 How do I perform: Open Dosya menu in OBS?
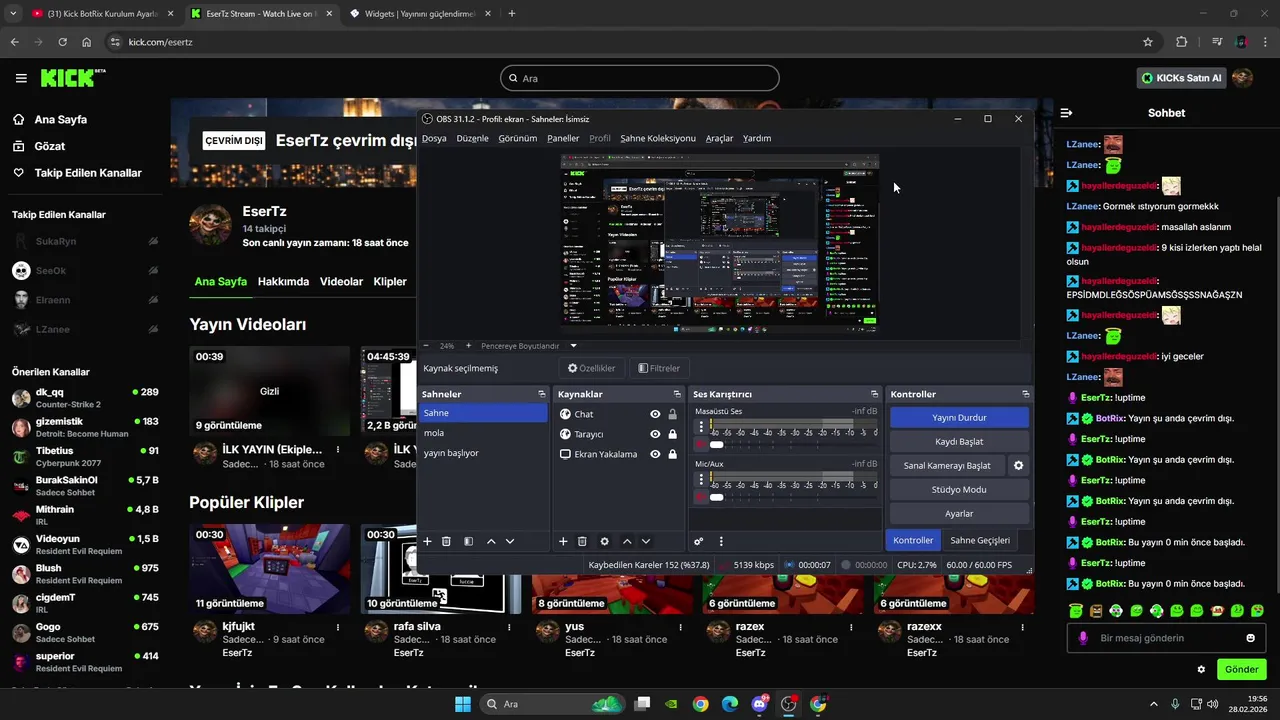tap(434, 138)
